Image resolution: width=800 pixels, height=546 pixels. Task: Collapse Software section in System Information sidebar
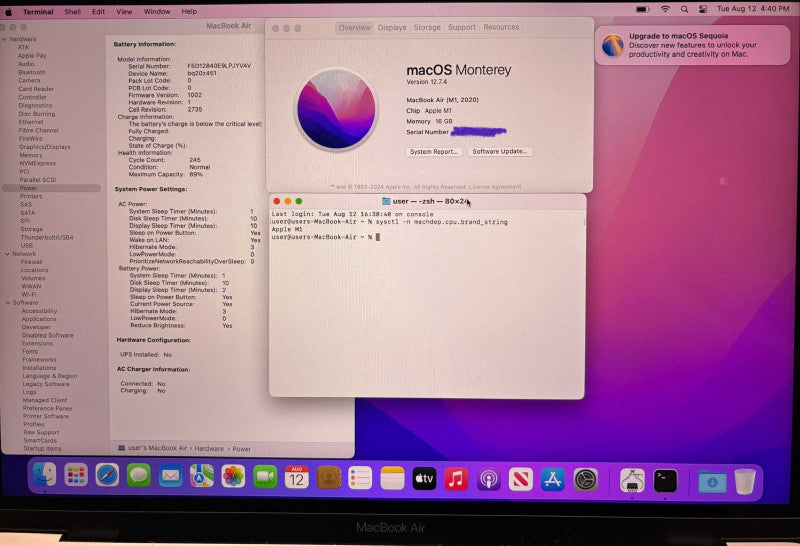coord(8,303)
